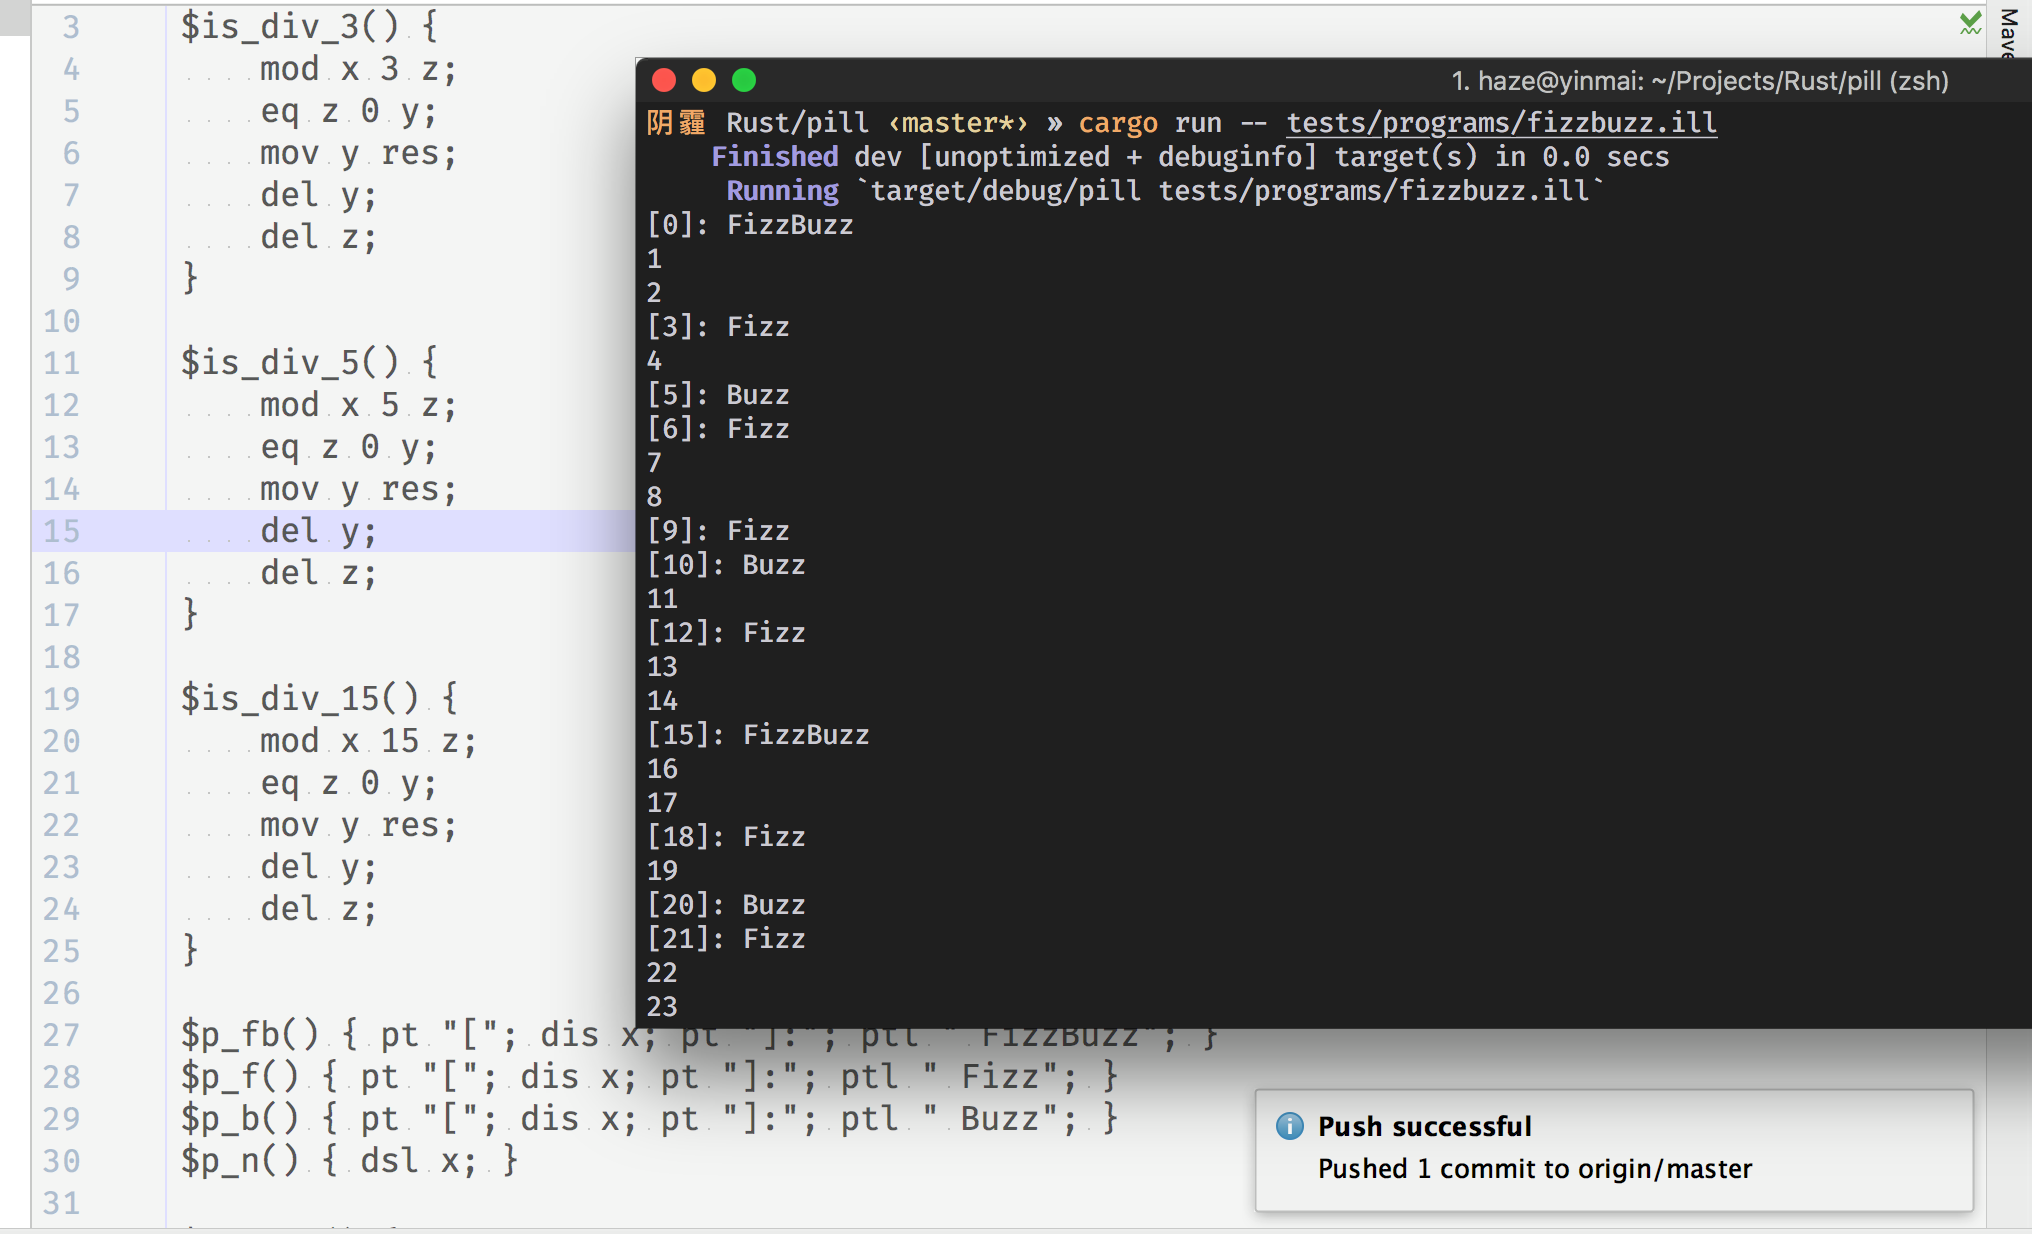Click underlined tests/programs/fizzbuzz.ill path in terminal
Screen dimensions: 2032x1234
tap(1500, 123)
